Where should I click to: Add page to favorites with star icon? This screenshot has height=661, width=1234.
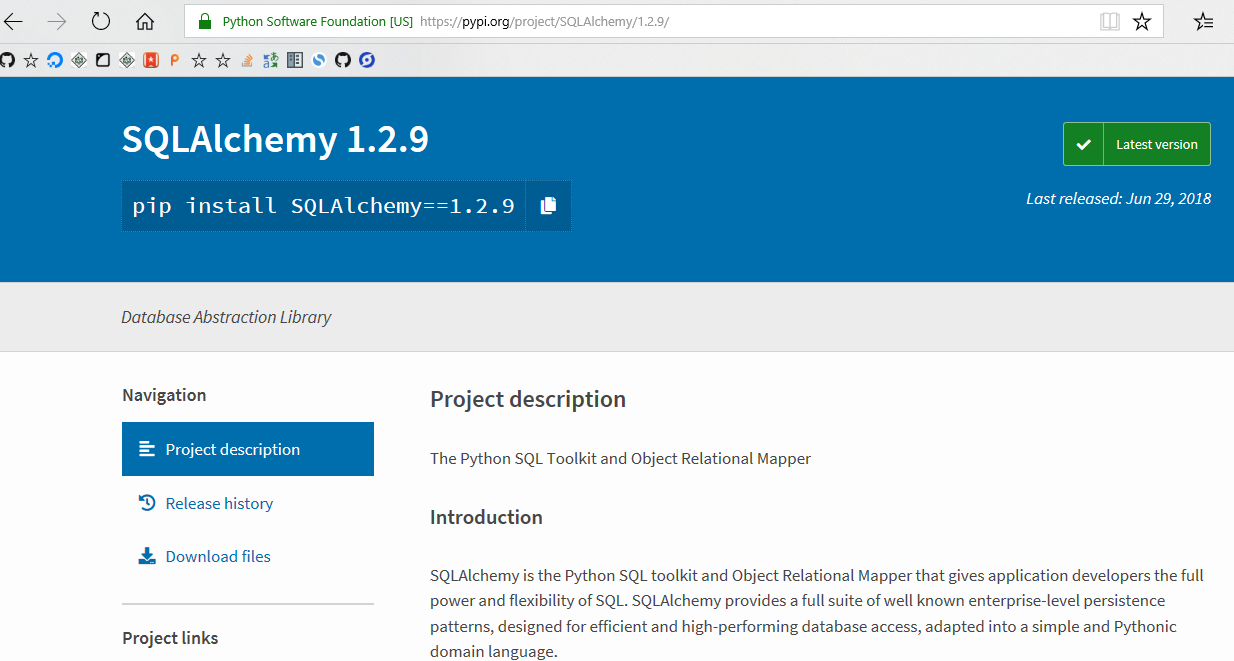pos(1142,21)
